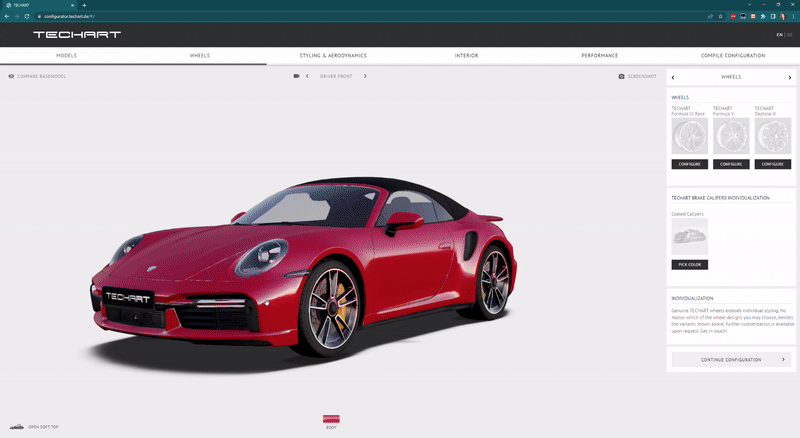
Task: Open the Interior tab
Action: (x=466, y=56)
